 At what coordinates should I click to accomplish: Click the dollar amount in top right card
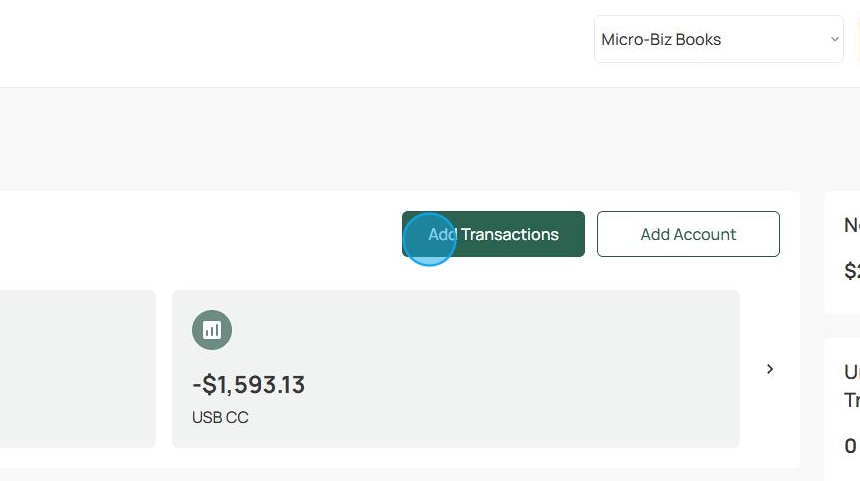coord(852,270)
